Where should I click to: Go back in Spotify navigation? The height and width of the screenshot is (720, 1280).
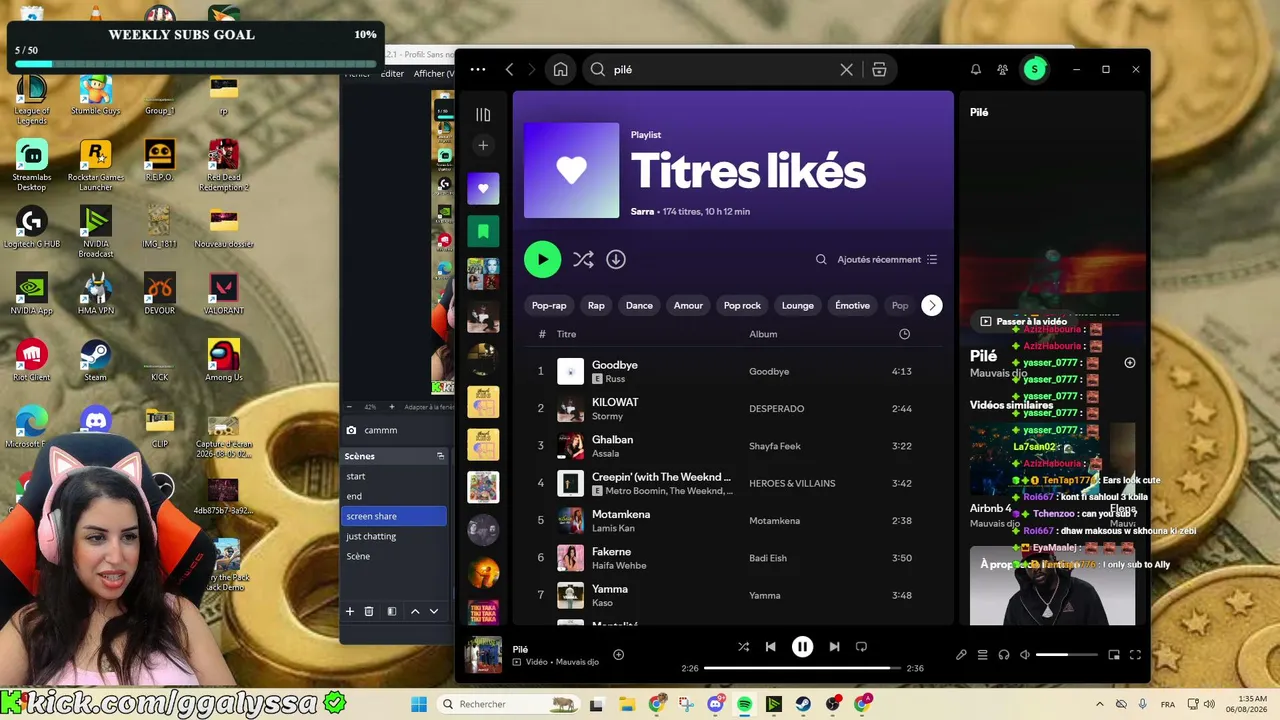(509, 69)
